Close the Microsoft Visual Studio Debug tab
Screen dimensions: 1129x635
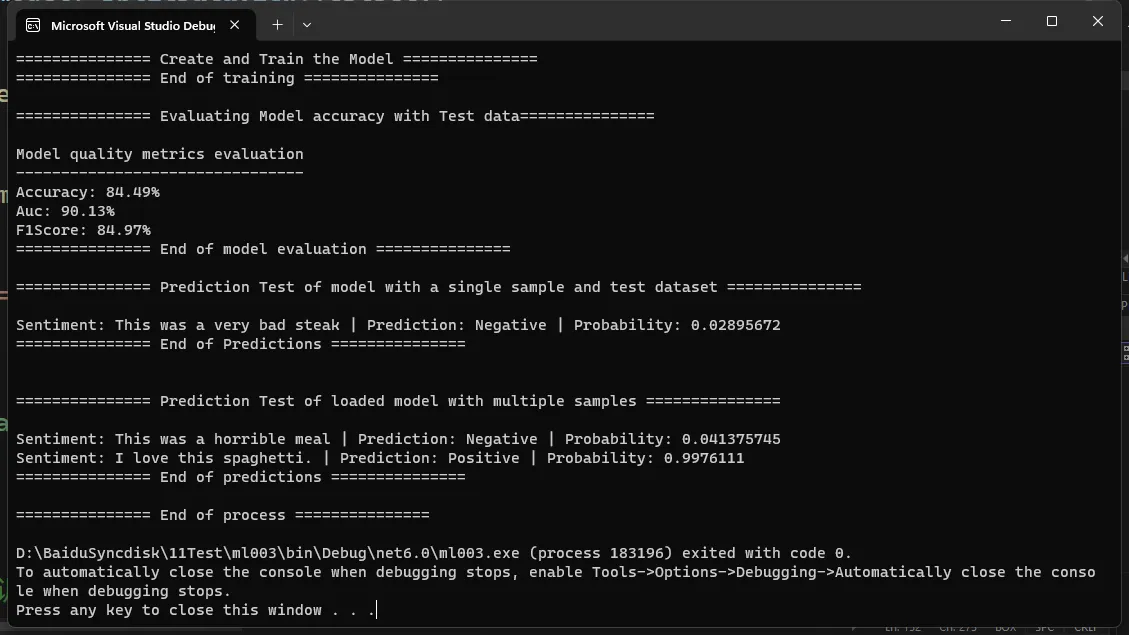[x=235, y=25]
